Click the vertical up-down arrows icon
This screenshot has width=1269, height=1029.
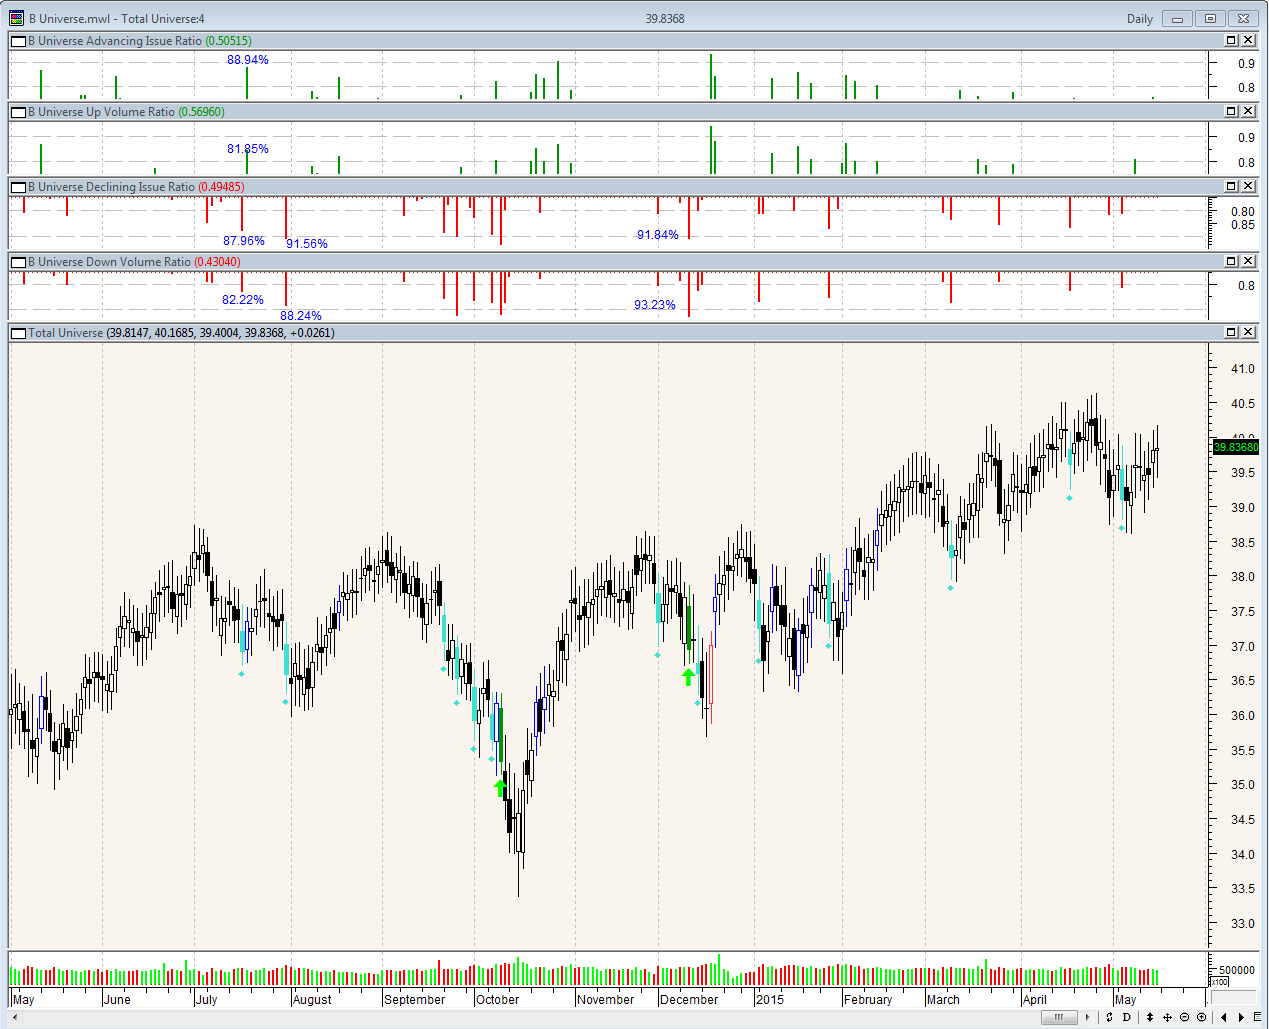point(1150,1017)
